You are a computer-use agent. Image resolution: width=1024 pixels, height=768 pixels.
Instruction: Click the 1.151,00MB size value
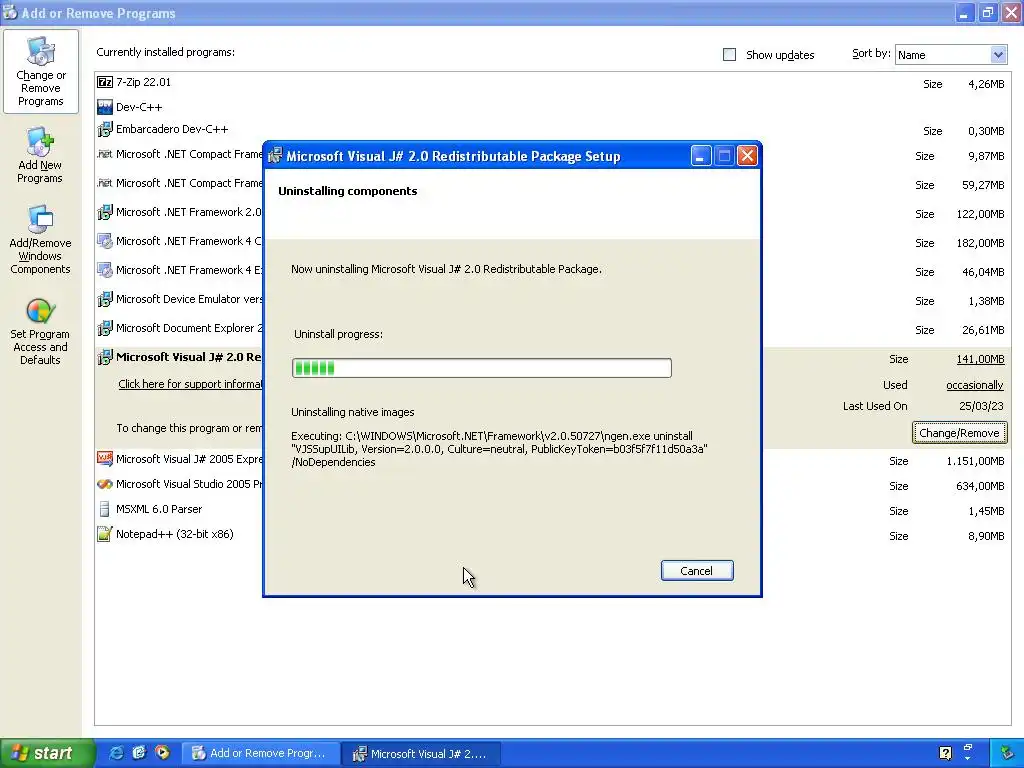pos(975,461)
